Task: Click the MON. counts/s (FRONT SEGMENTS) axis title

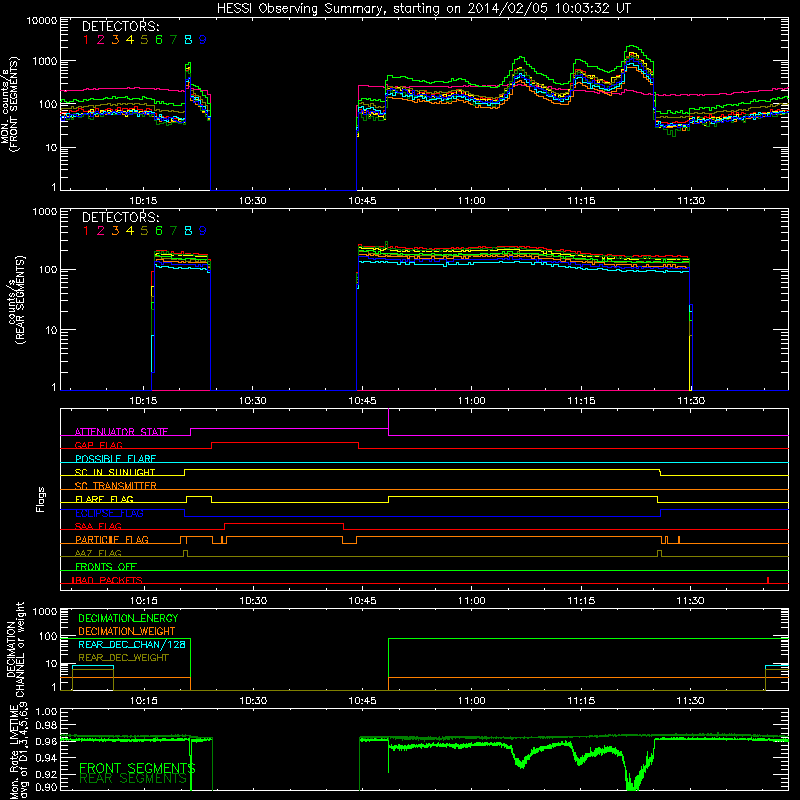Action: 10,105
